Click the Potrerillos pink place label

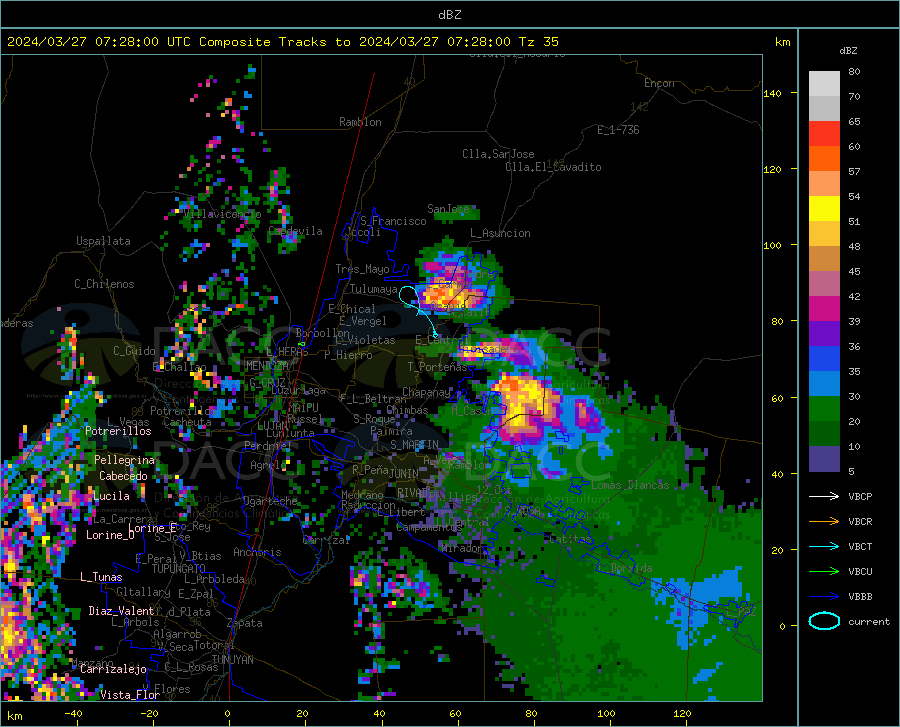(x=118, y=431)
